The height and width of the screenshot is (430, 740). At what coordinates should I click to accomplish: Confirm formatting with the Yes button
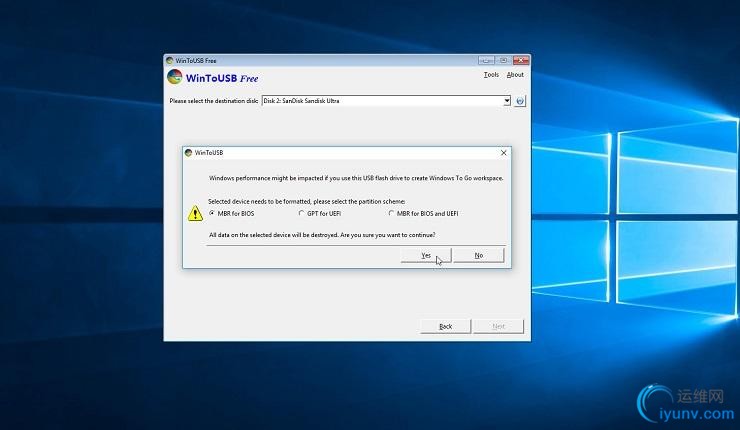click(426, 255)
